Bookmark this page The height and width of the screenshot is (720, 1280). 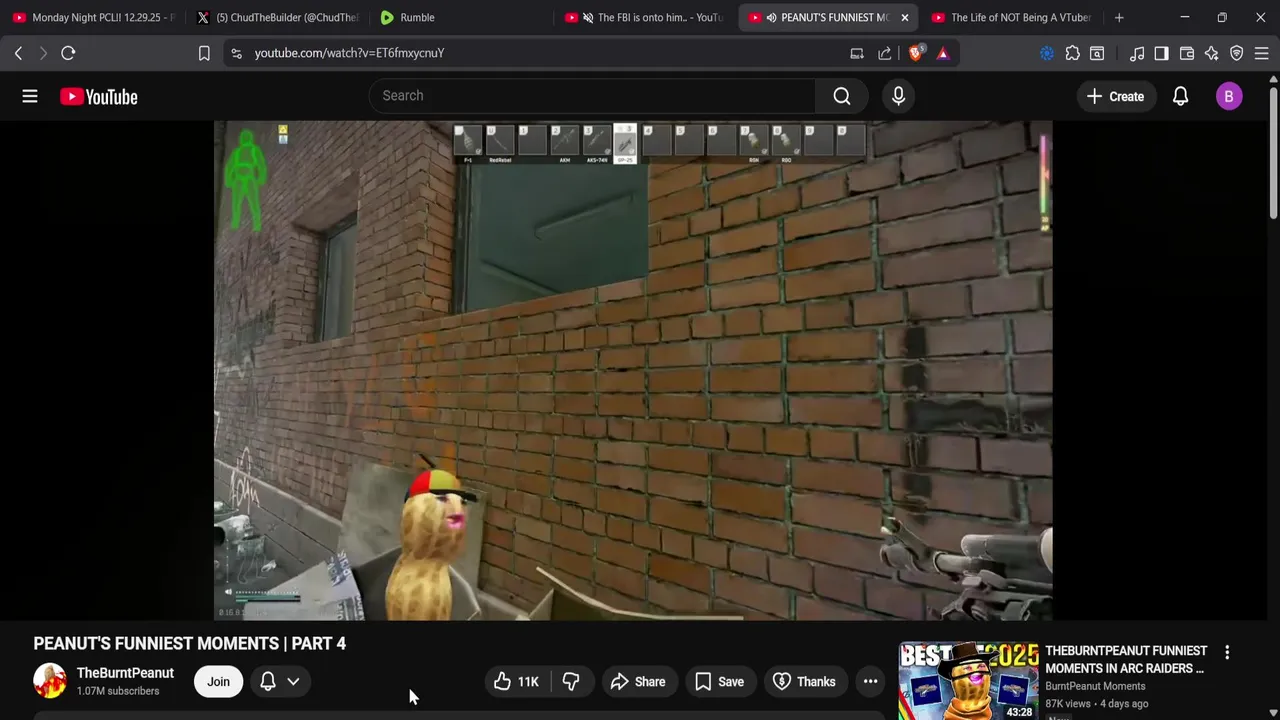204,53
